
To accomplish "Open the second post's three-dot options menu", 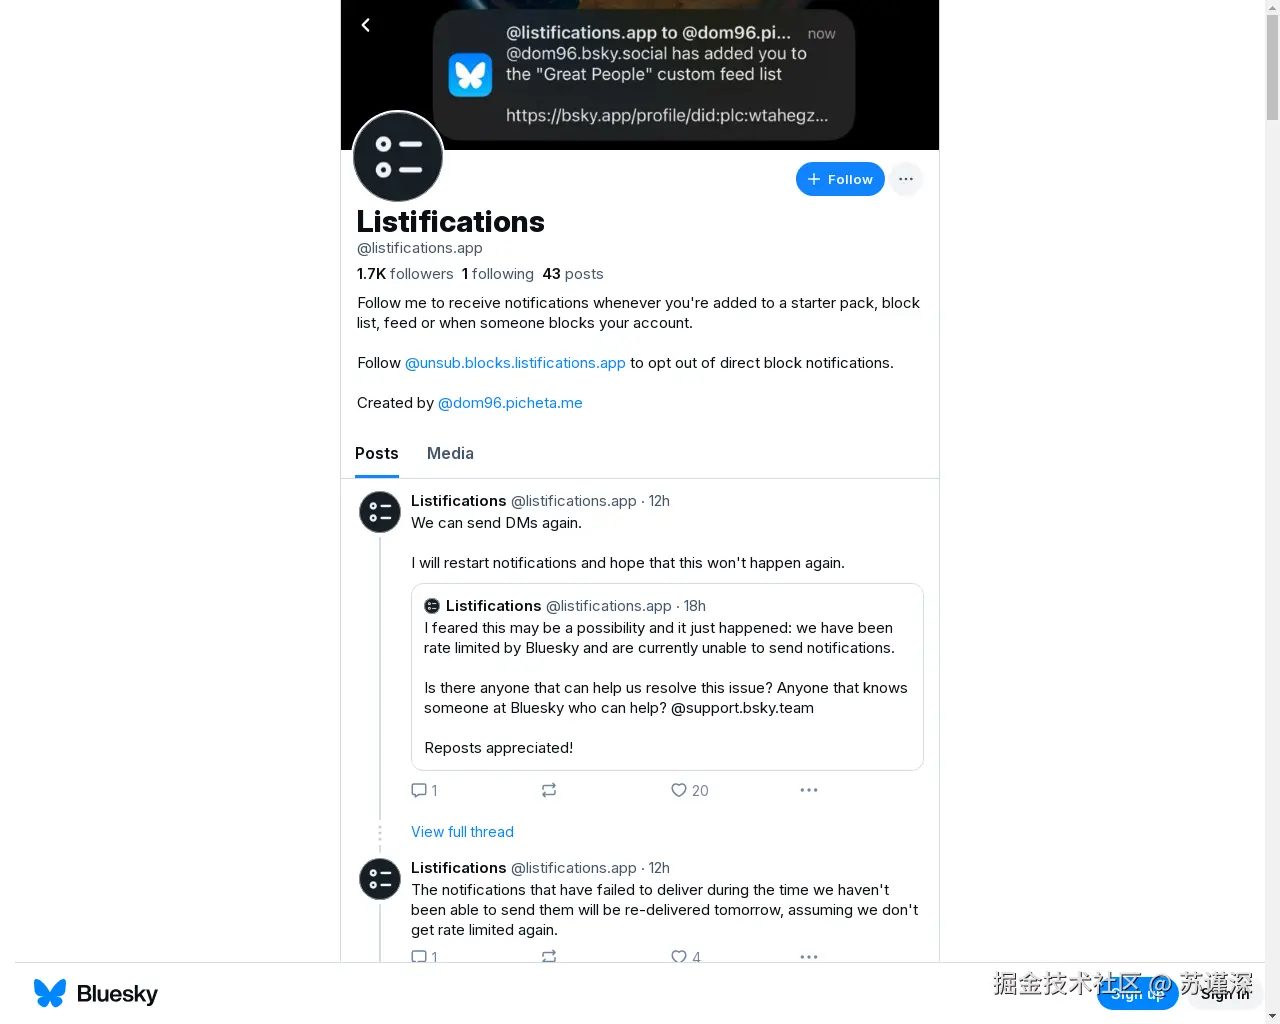I will pos(809,956).
